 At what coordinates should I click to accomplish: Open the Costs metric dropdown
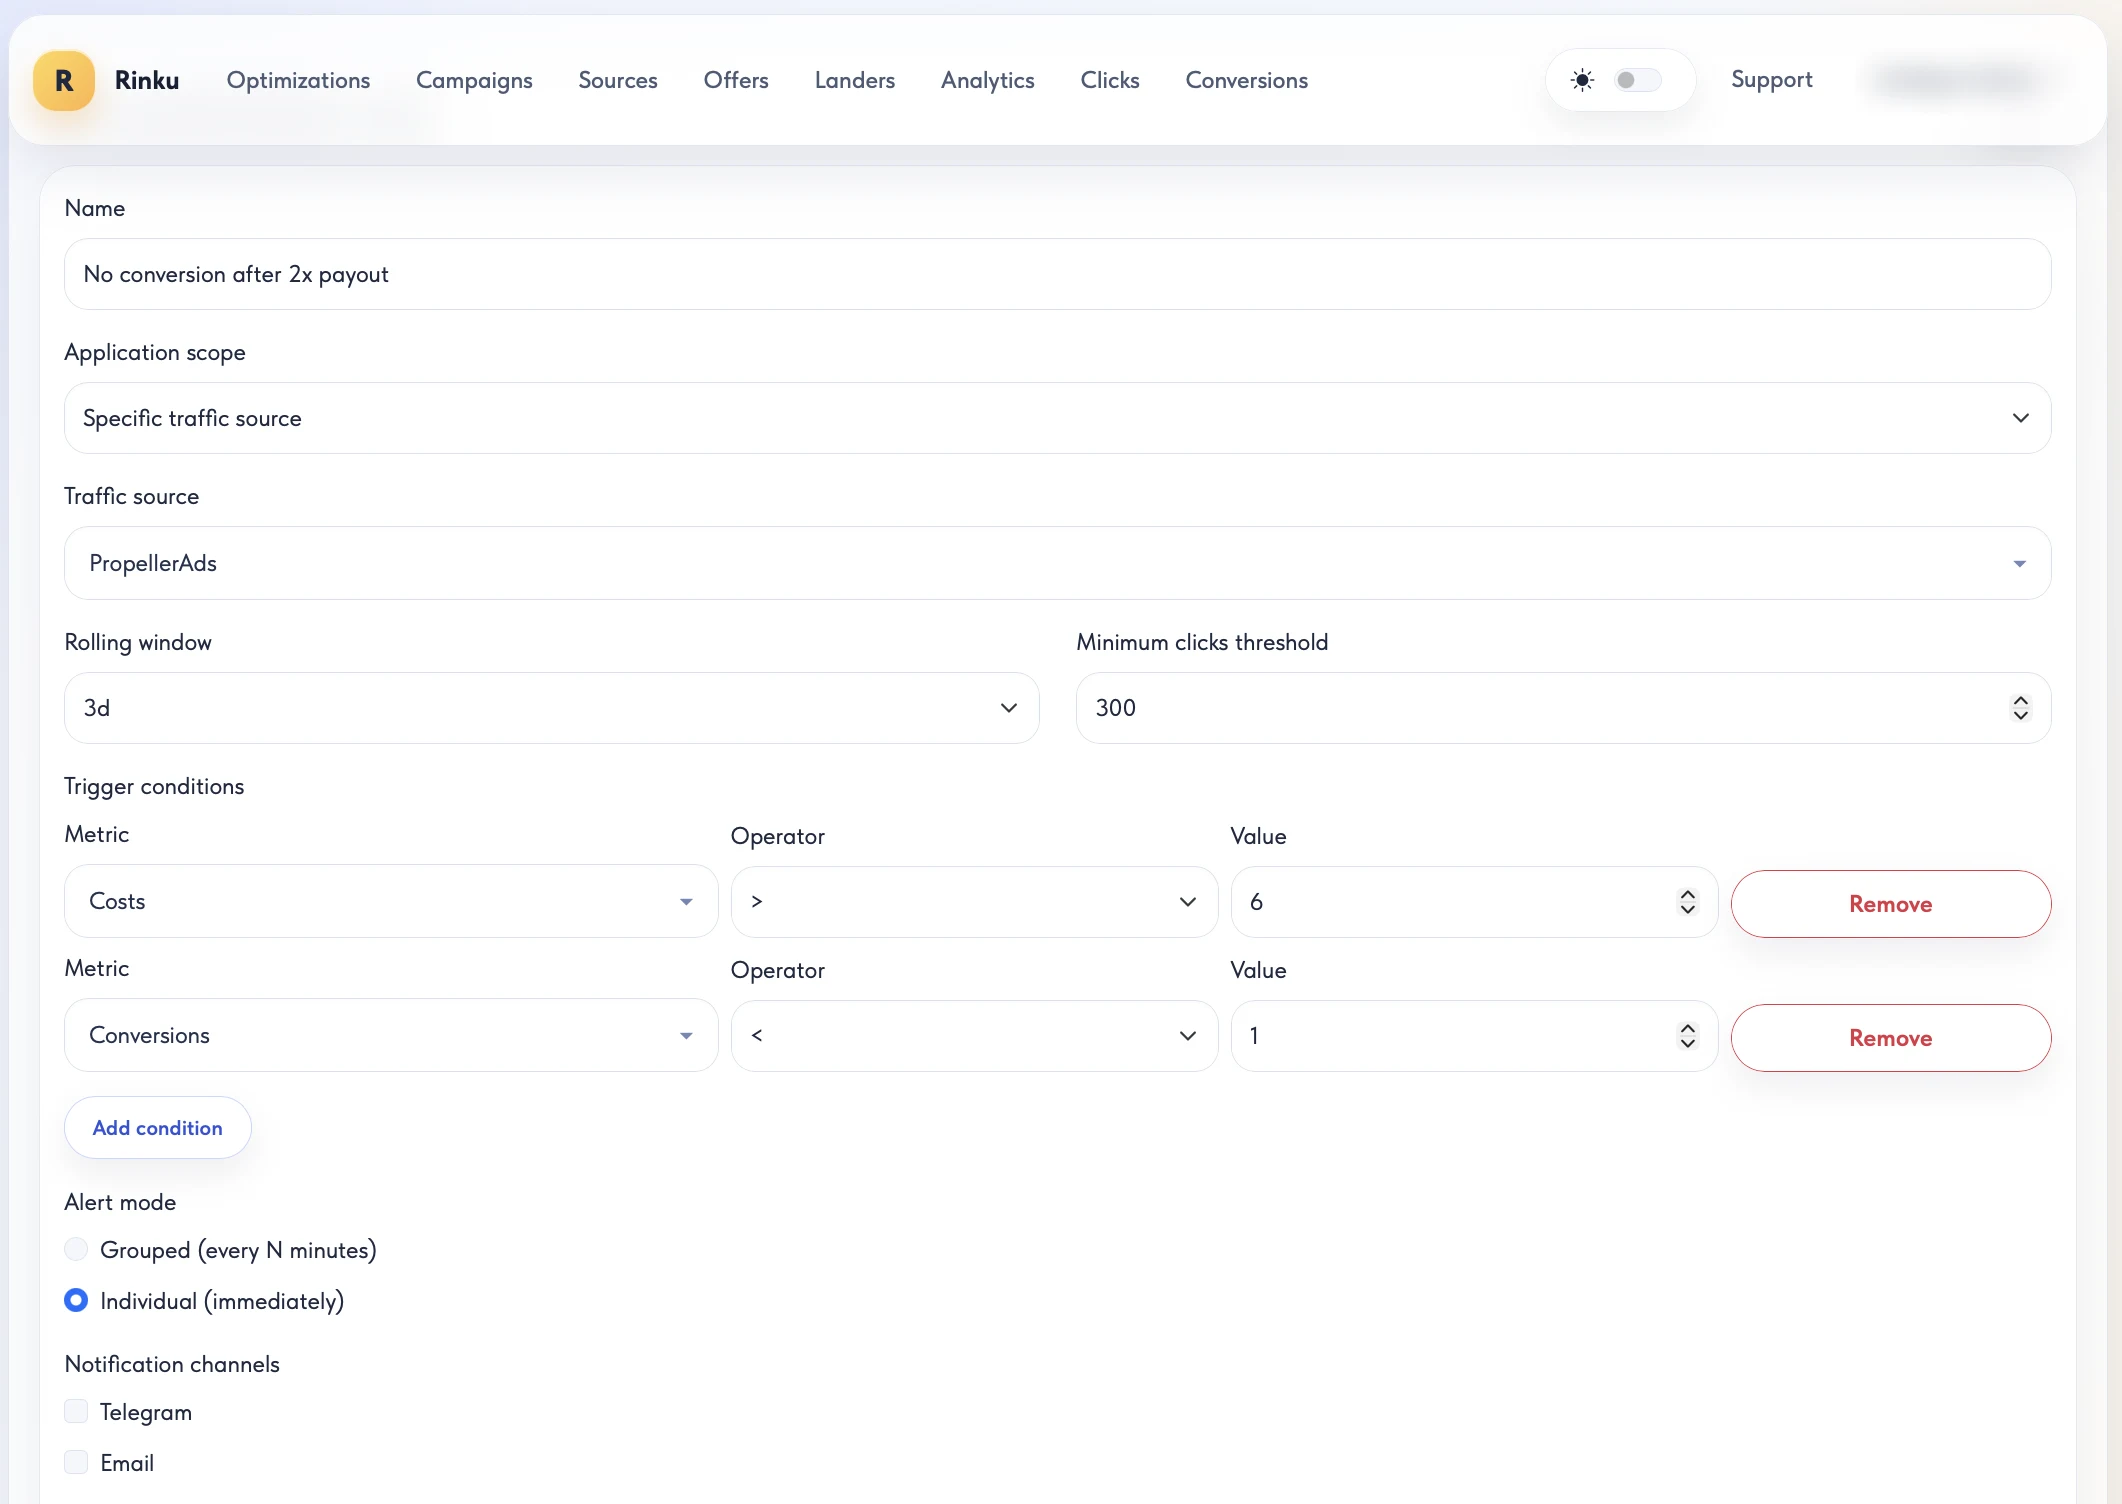(391, 901)
